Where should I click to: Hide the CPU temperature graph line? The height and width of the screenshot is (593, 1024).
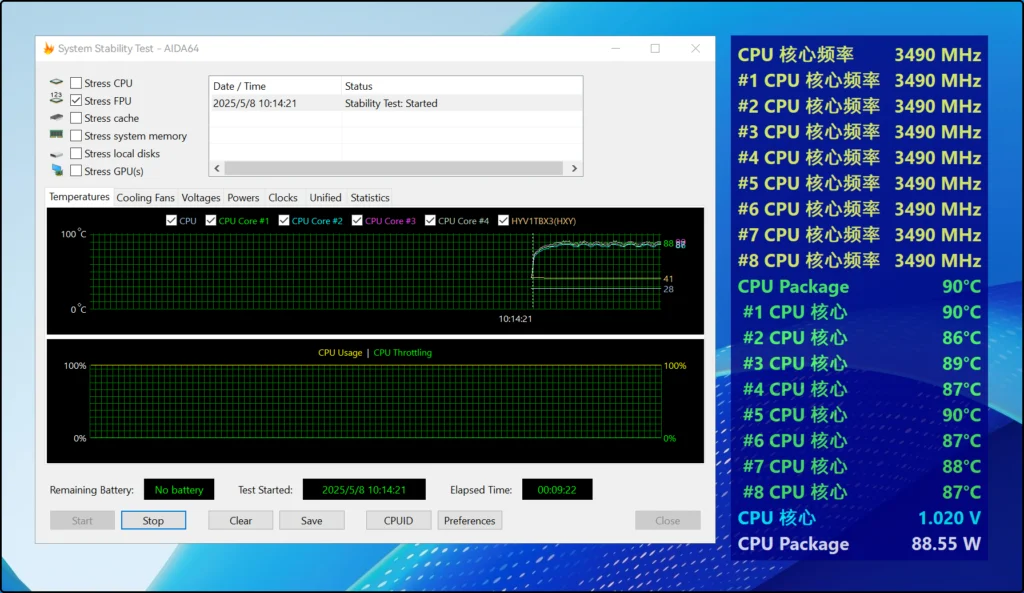tap(171, 221)
